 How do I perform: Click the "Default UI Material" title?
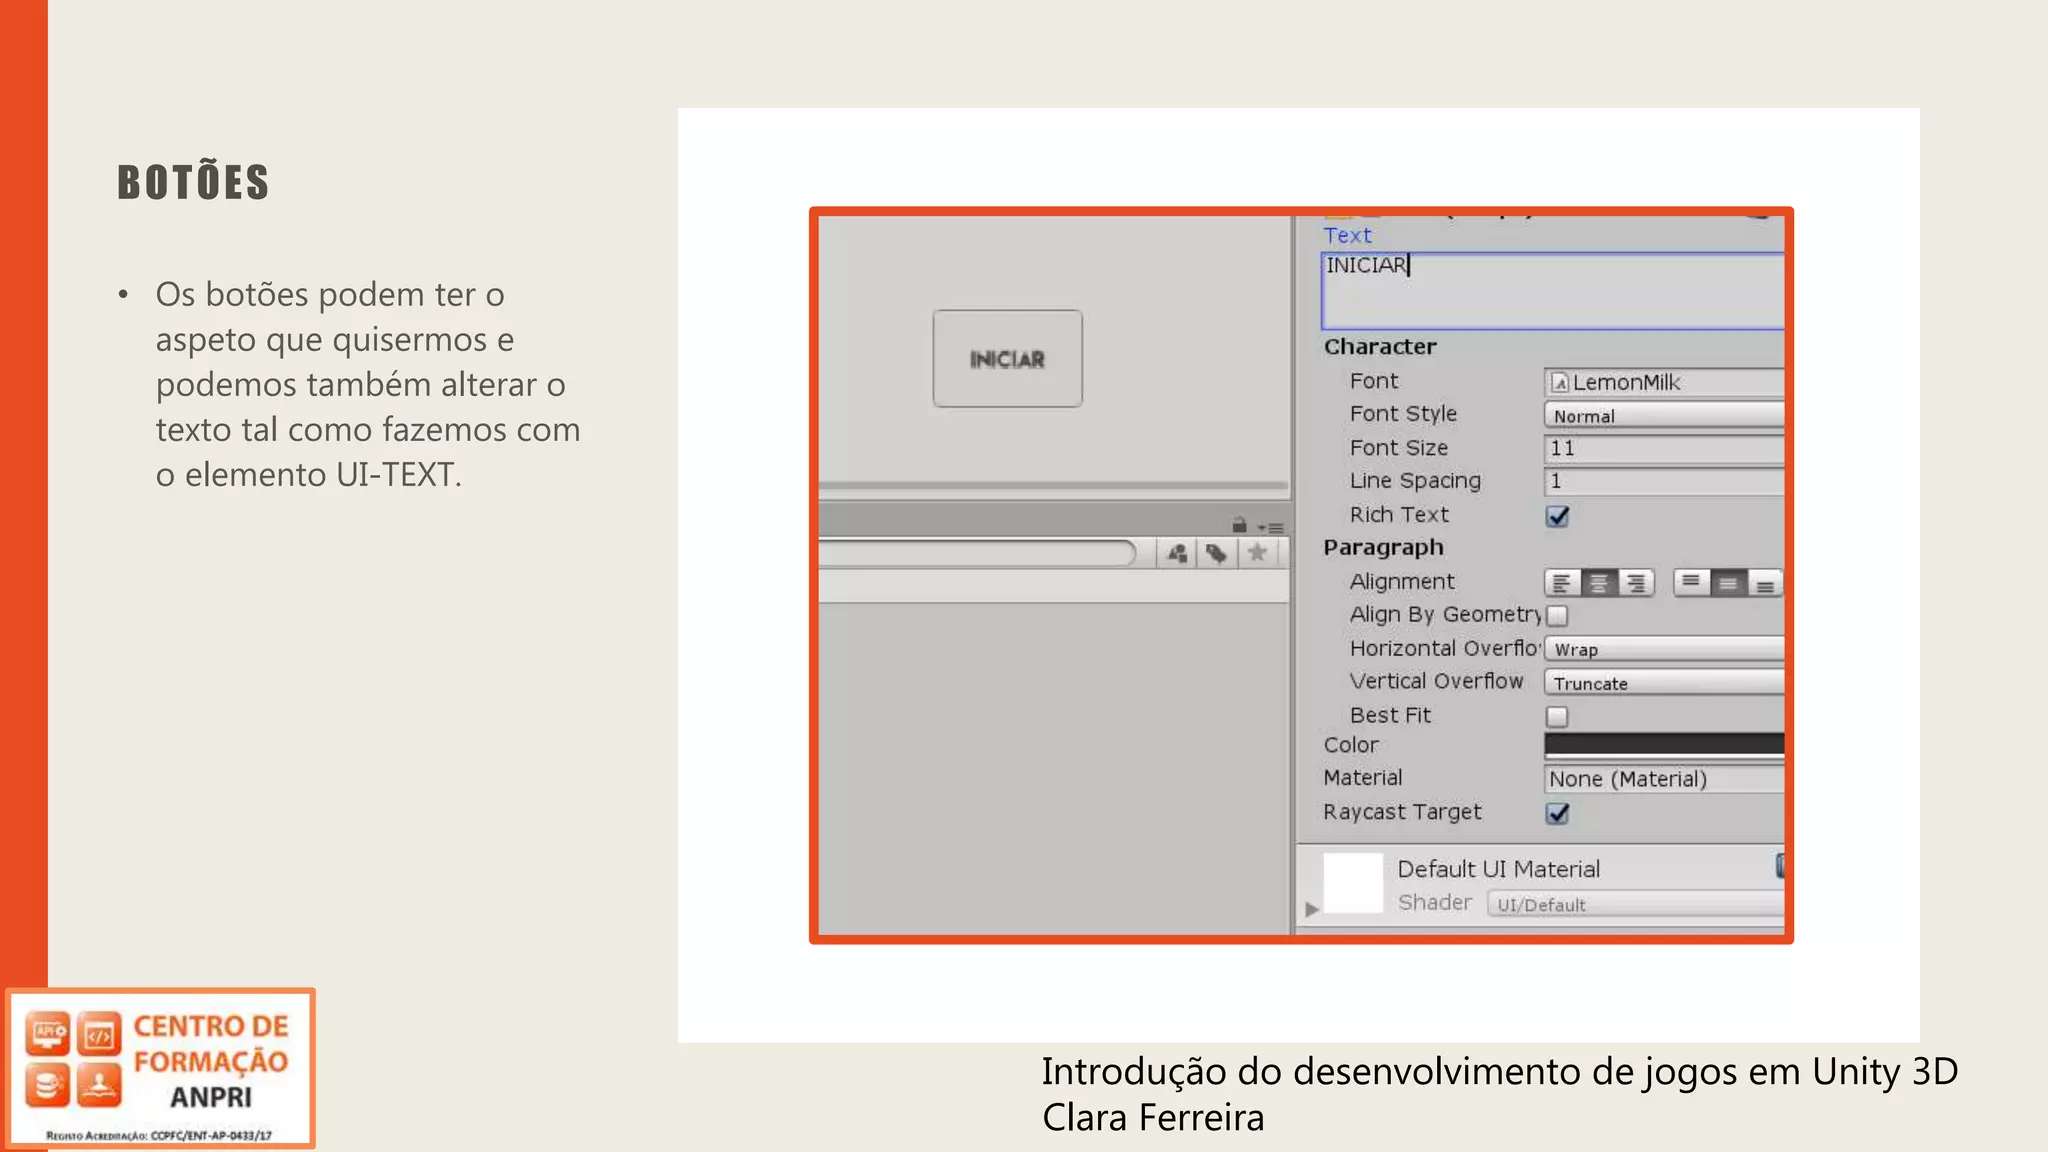click(1498, 869)
